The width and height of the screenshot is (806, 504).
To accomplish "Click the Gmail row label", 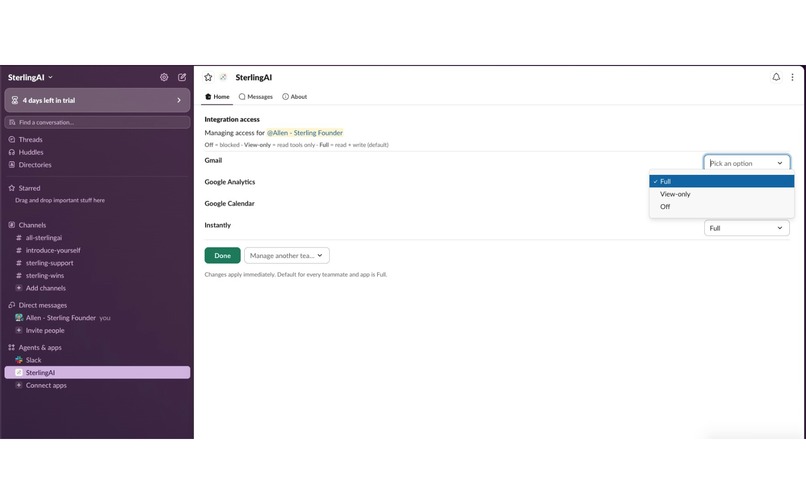I will (213, 160).
